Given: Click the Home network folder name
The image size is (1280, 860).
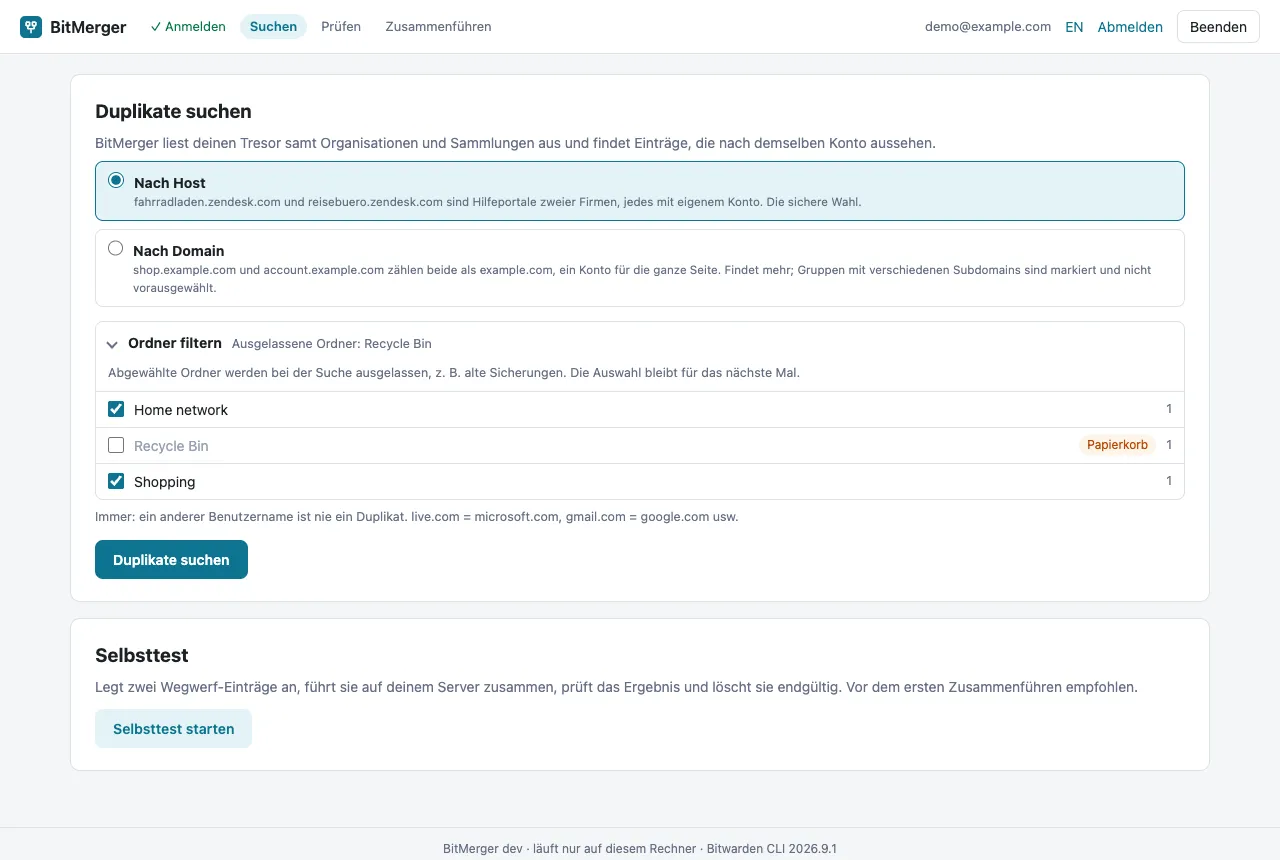Looking at the screenshot, I should tap(181, 410).
